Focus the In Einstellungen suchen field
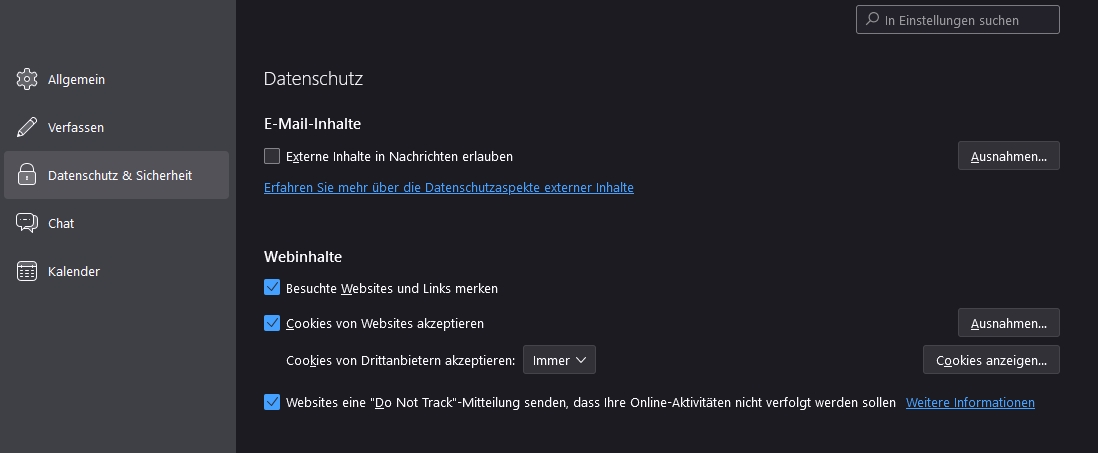1098x453 pixels. coord(965,20)
